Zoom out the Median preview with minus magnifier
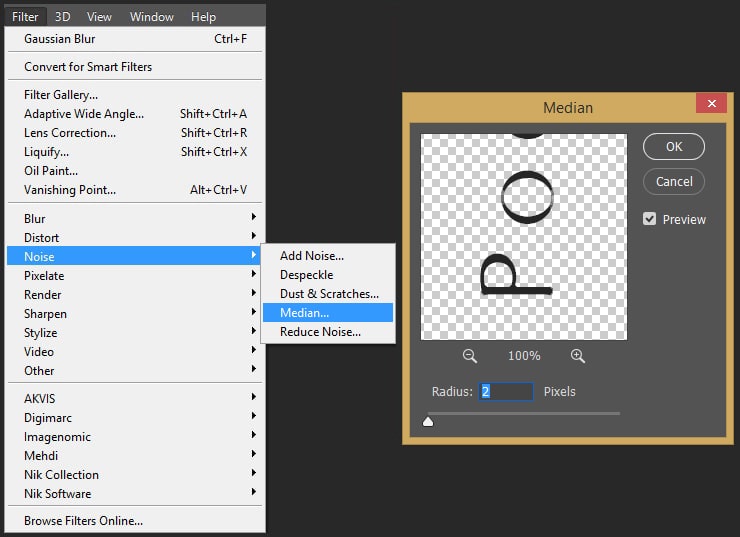The image size is (740, 537). tap(470, 356)
